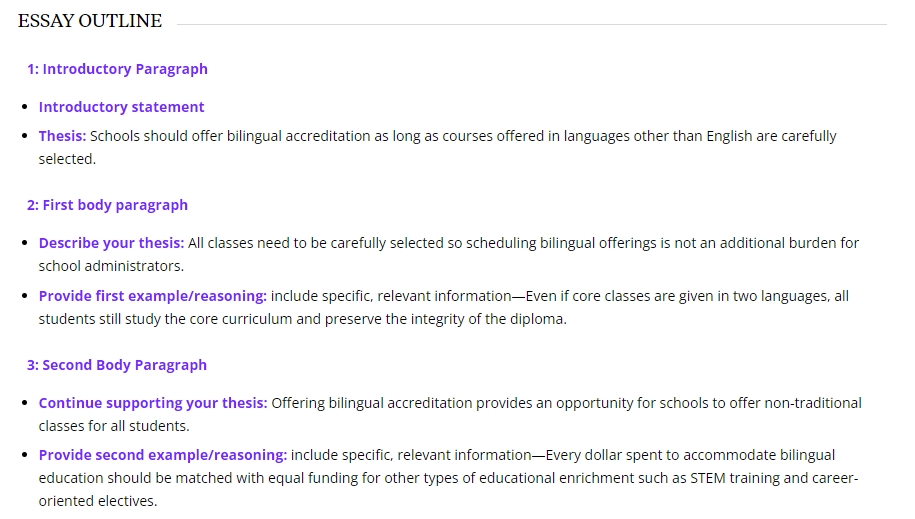Screen dimensions: 915x519
Task: Click the purple 'Thesis:' label
Action: tap(62, 136)
